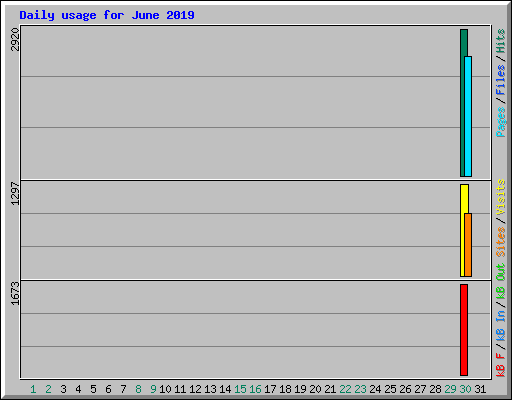Screen dimensions: 512x400
Task: Click the orange Sites bar
Action: point(468,245)
